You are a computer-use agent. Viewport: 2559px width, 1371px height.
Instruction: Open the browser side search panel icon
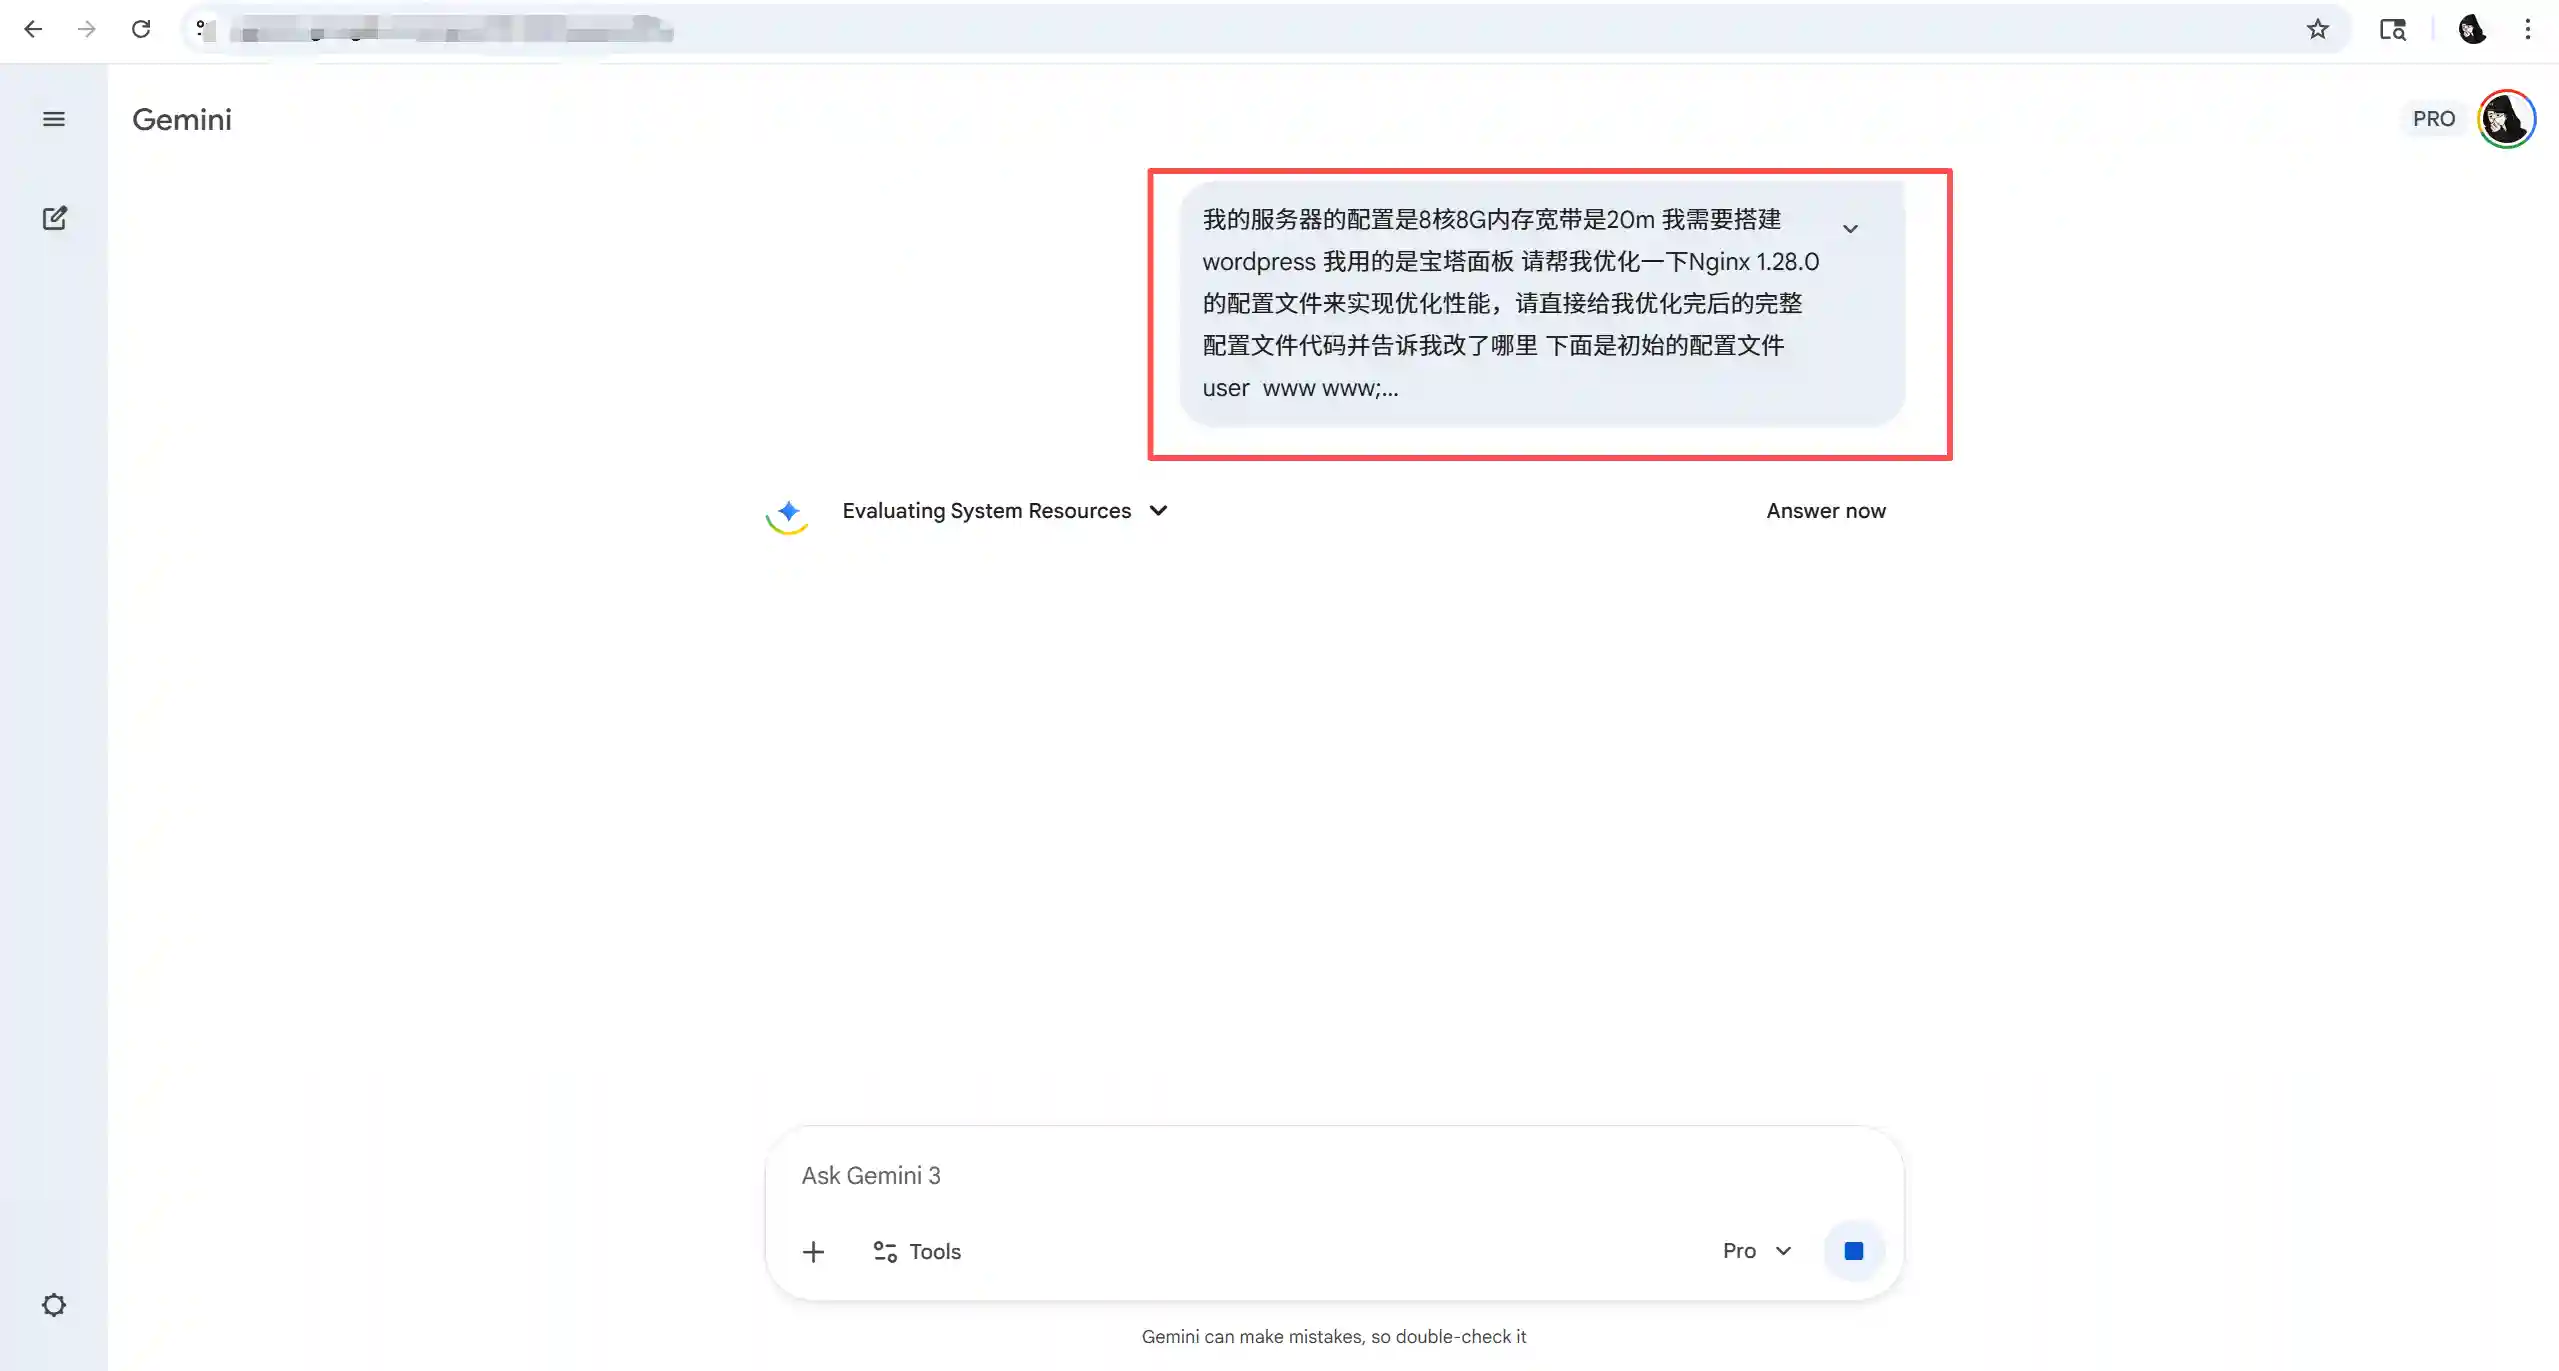[x=2393, y=30]
